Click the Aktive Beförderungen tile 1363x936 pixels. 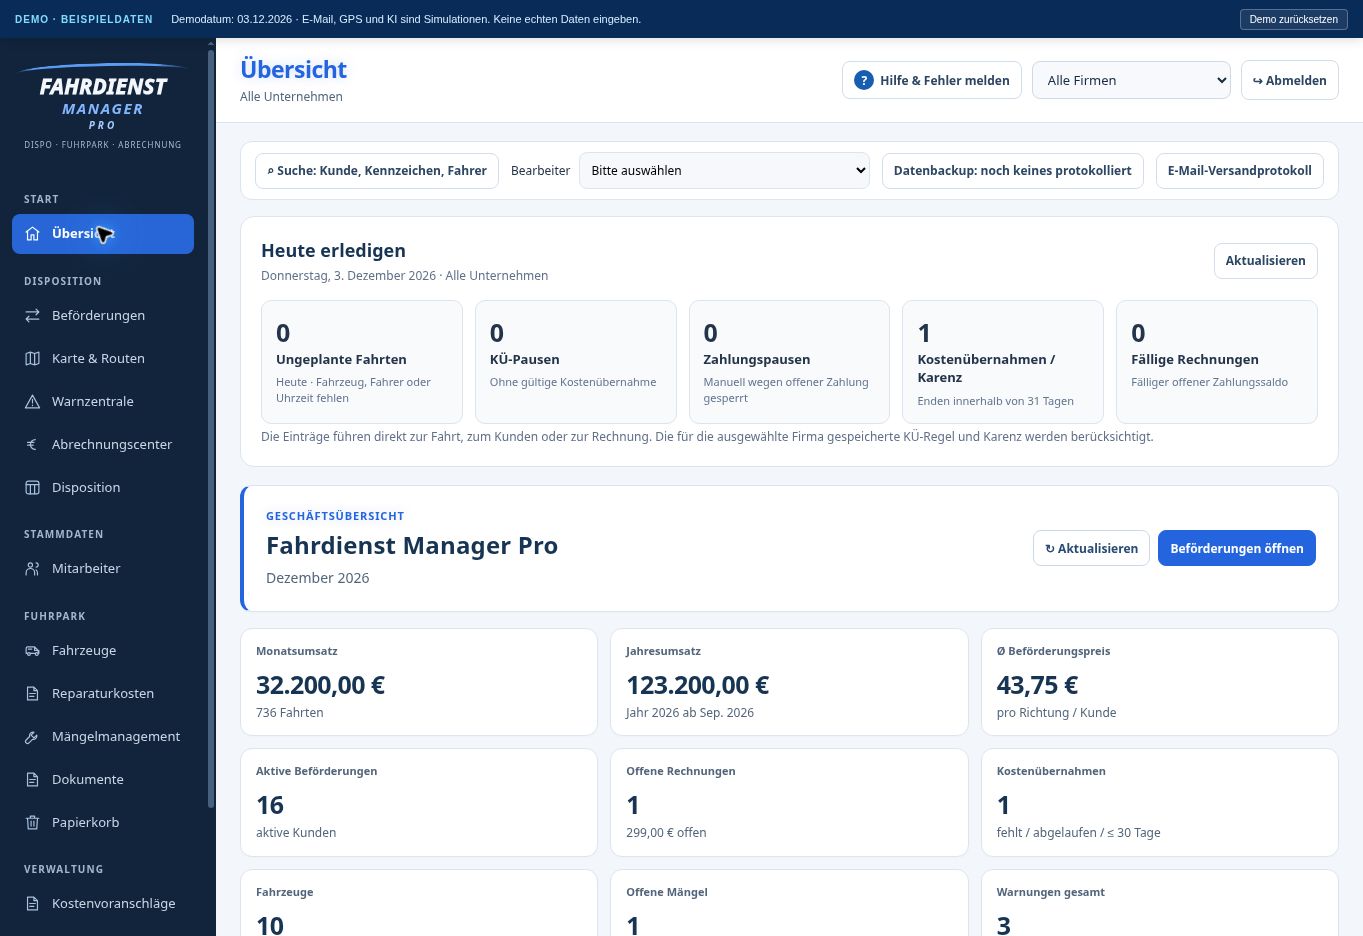point(419,803)
